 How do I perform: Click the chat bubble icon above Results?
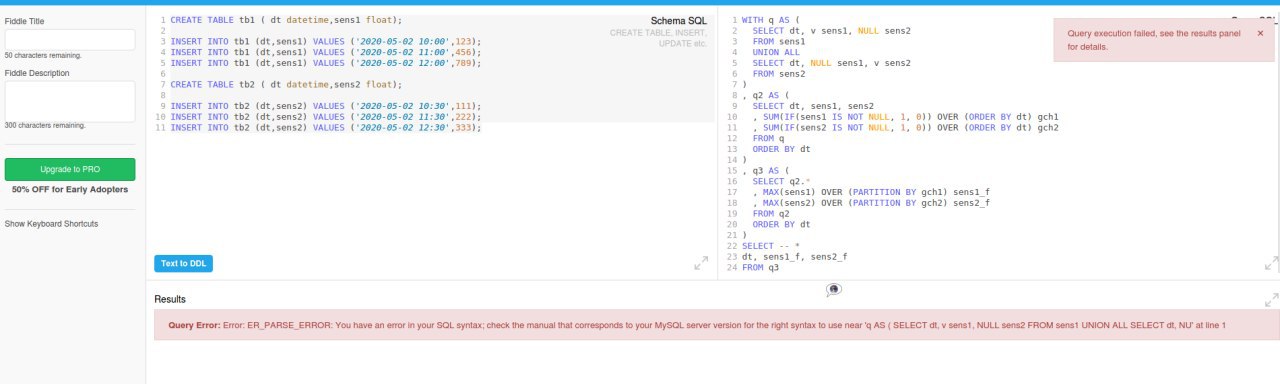point(834,289)
